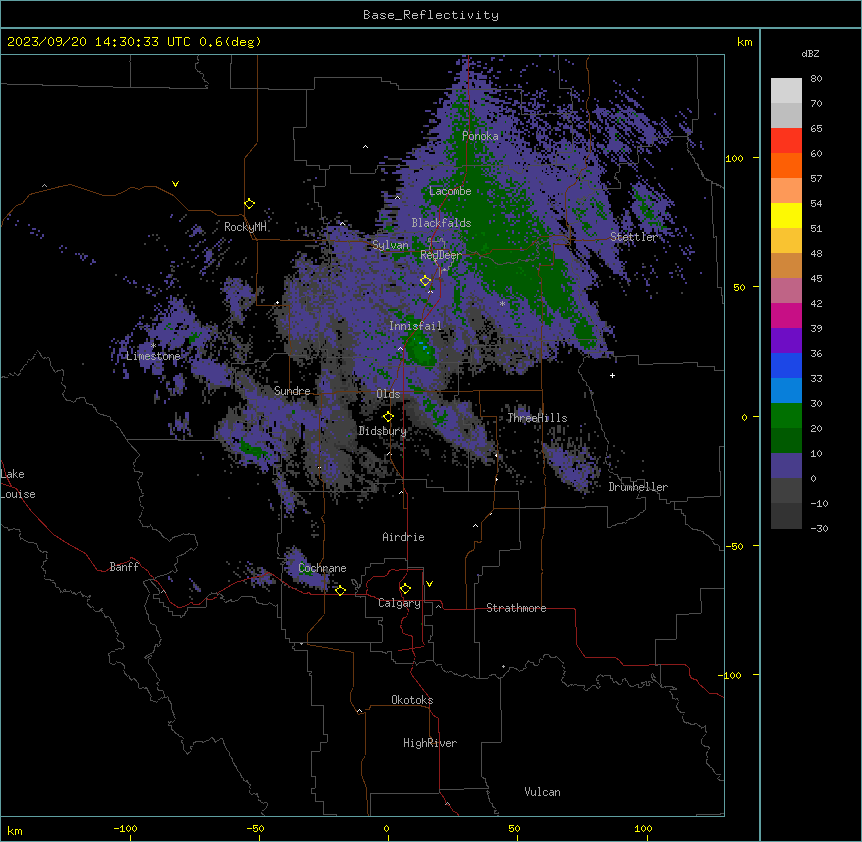Select the bright green swatch in dBZ legend
The width and height of the screenshot is (862, 842).
tap(786, 416)
